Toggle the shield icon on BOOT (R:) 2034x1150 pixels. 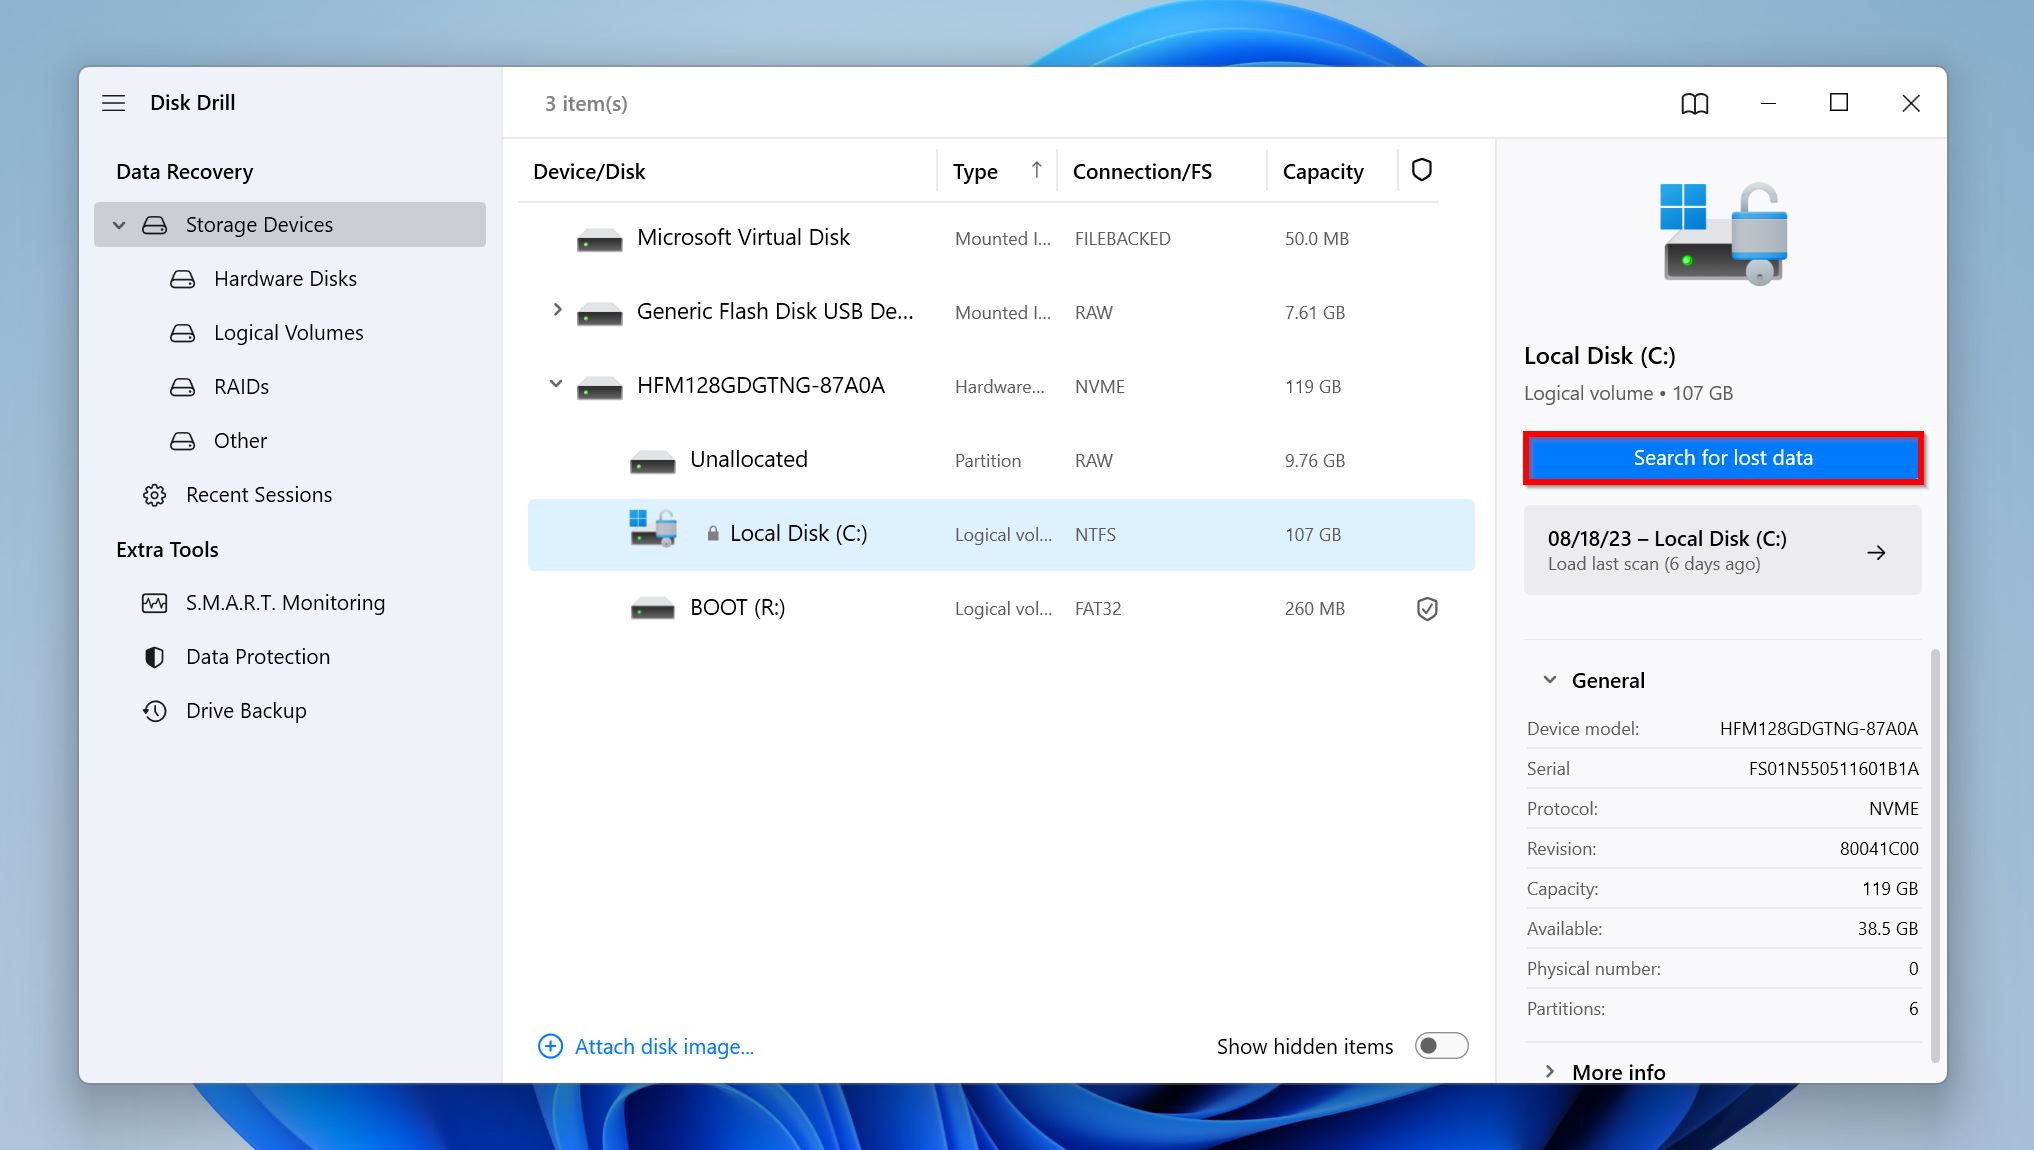(x=1422, y=608)
